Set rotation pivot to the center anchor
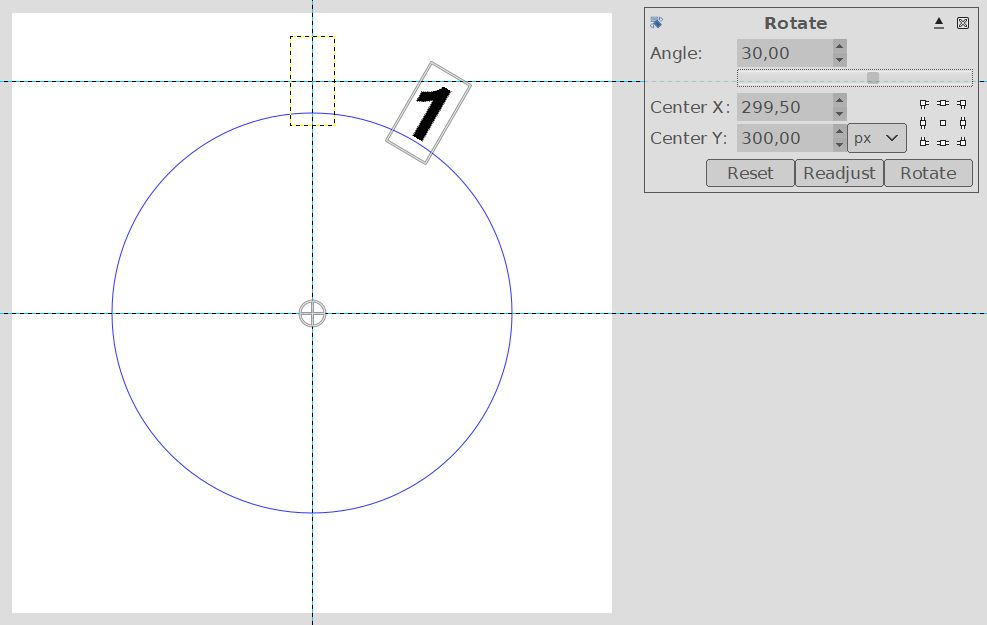Viewport: 987px width, 625px height. tap(942, 123)
